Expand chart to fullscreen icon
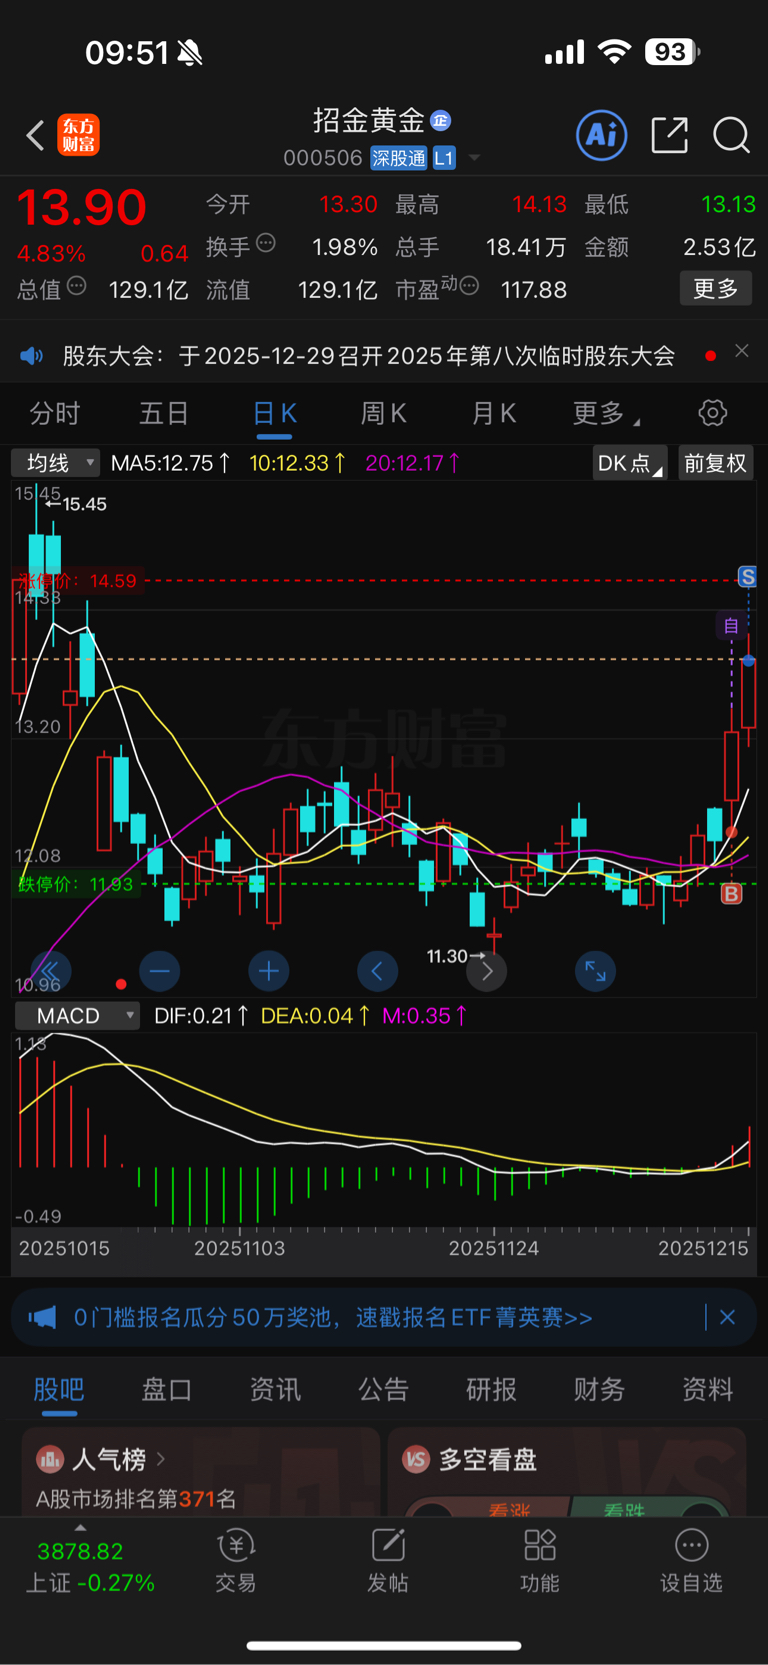 coord(595,970)
